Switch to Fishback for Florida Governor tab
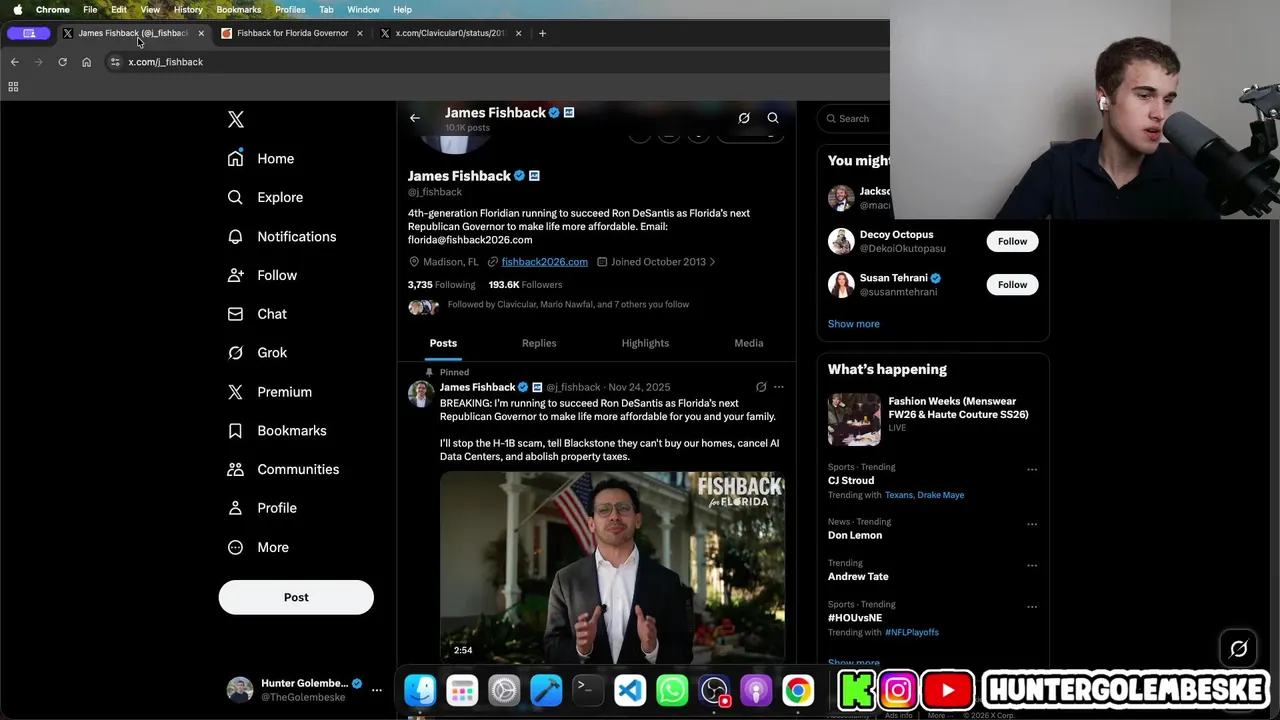Image resolution: width=1280 pixels, height=720 pixels. tap(292, 33)
